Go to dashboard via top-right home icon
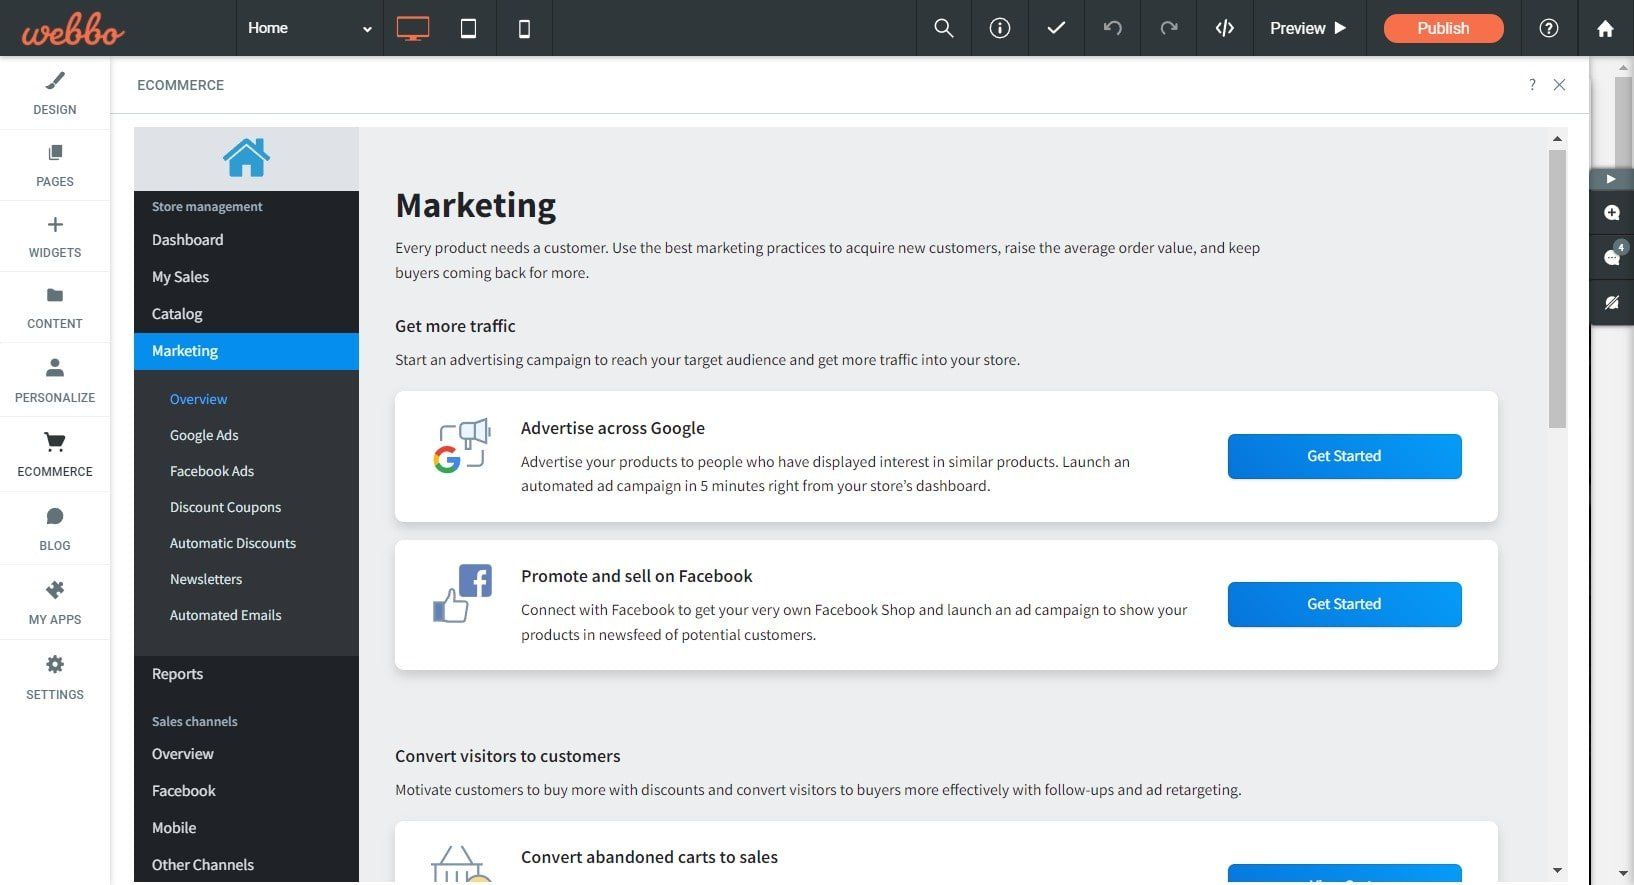Screen dimensions: 1634x885 pyautogui.click(x=1605, y=28)
